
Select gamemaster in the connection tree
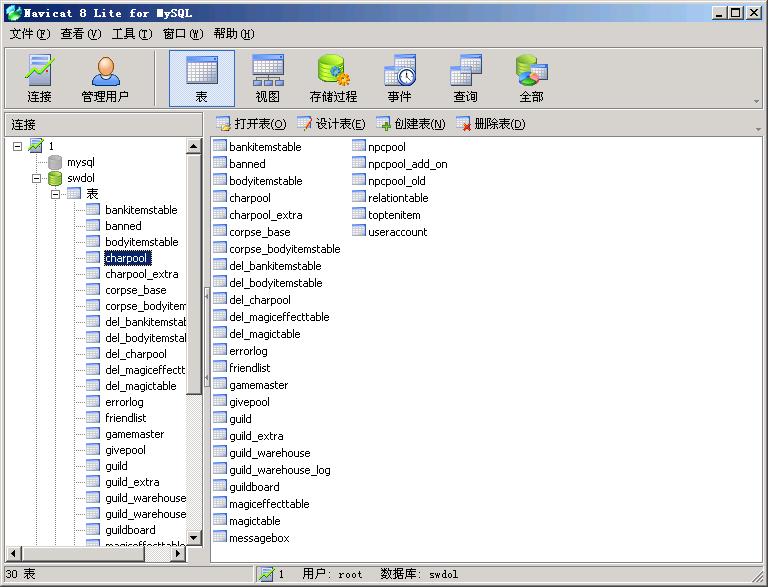pyautogui.click(x=135, y=434)
